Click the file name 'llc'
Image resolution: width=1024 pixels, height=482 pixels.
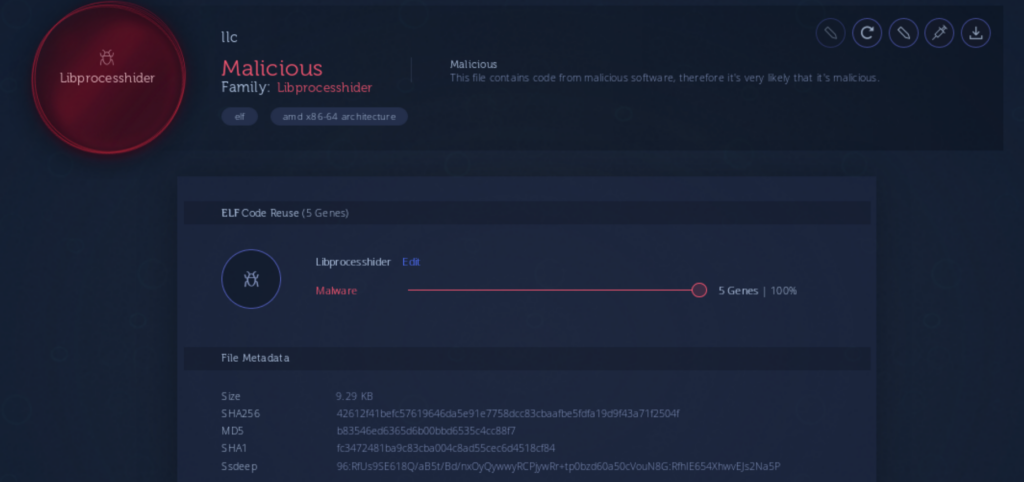pos(229,37)
